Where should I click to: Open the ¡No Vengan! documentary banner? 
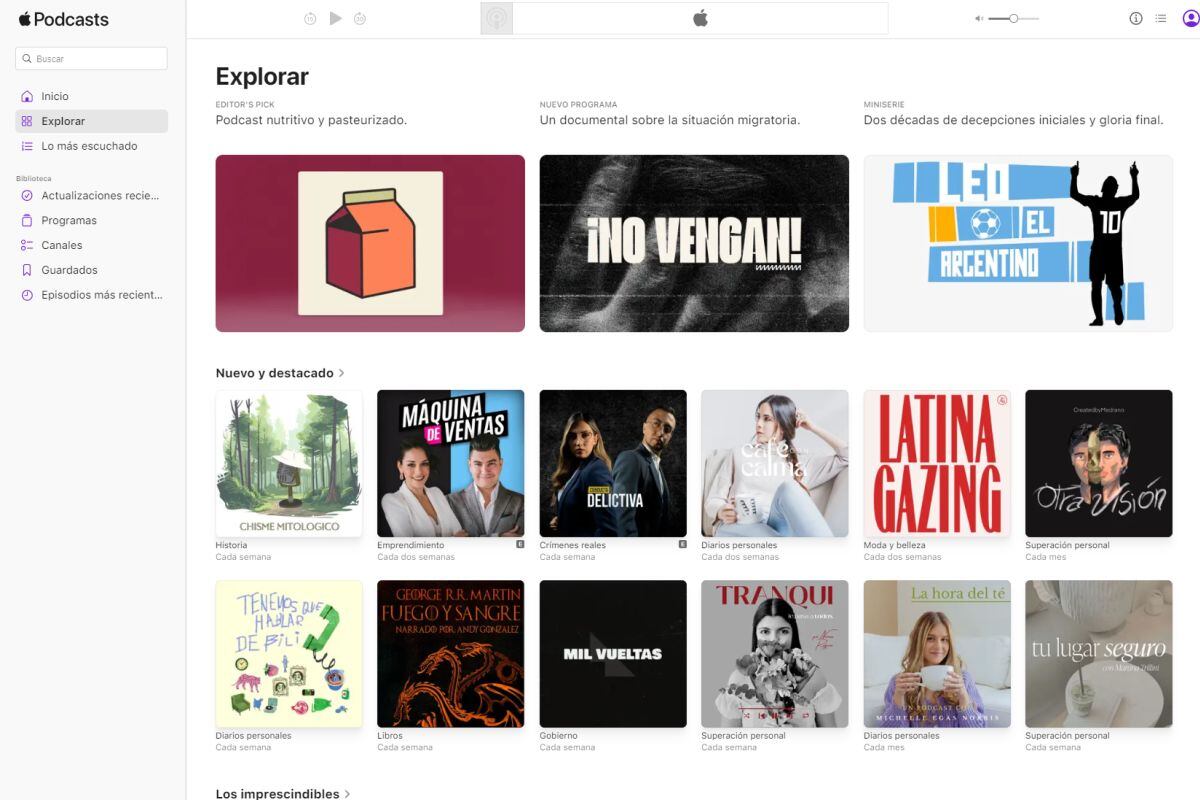click(693, 242)
